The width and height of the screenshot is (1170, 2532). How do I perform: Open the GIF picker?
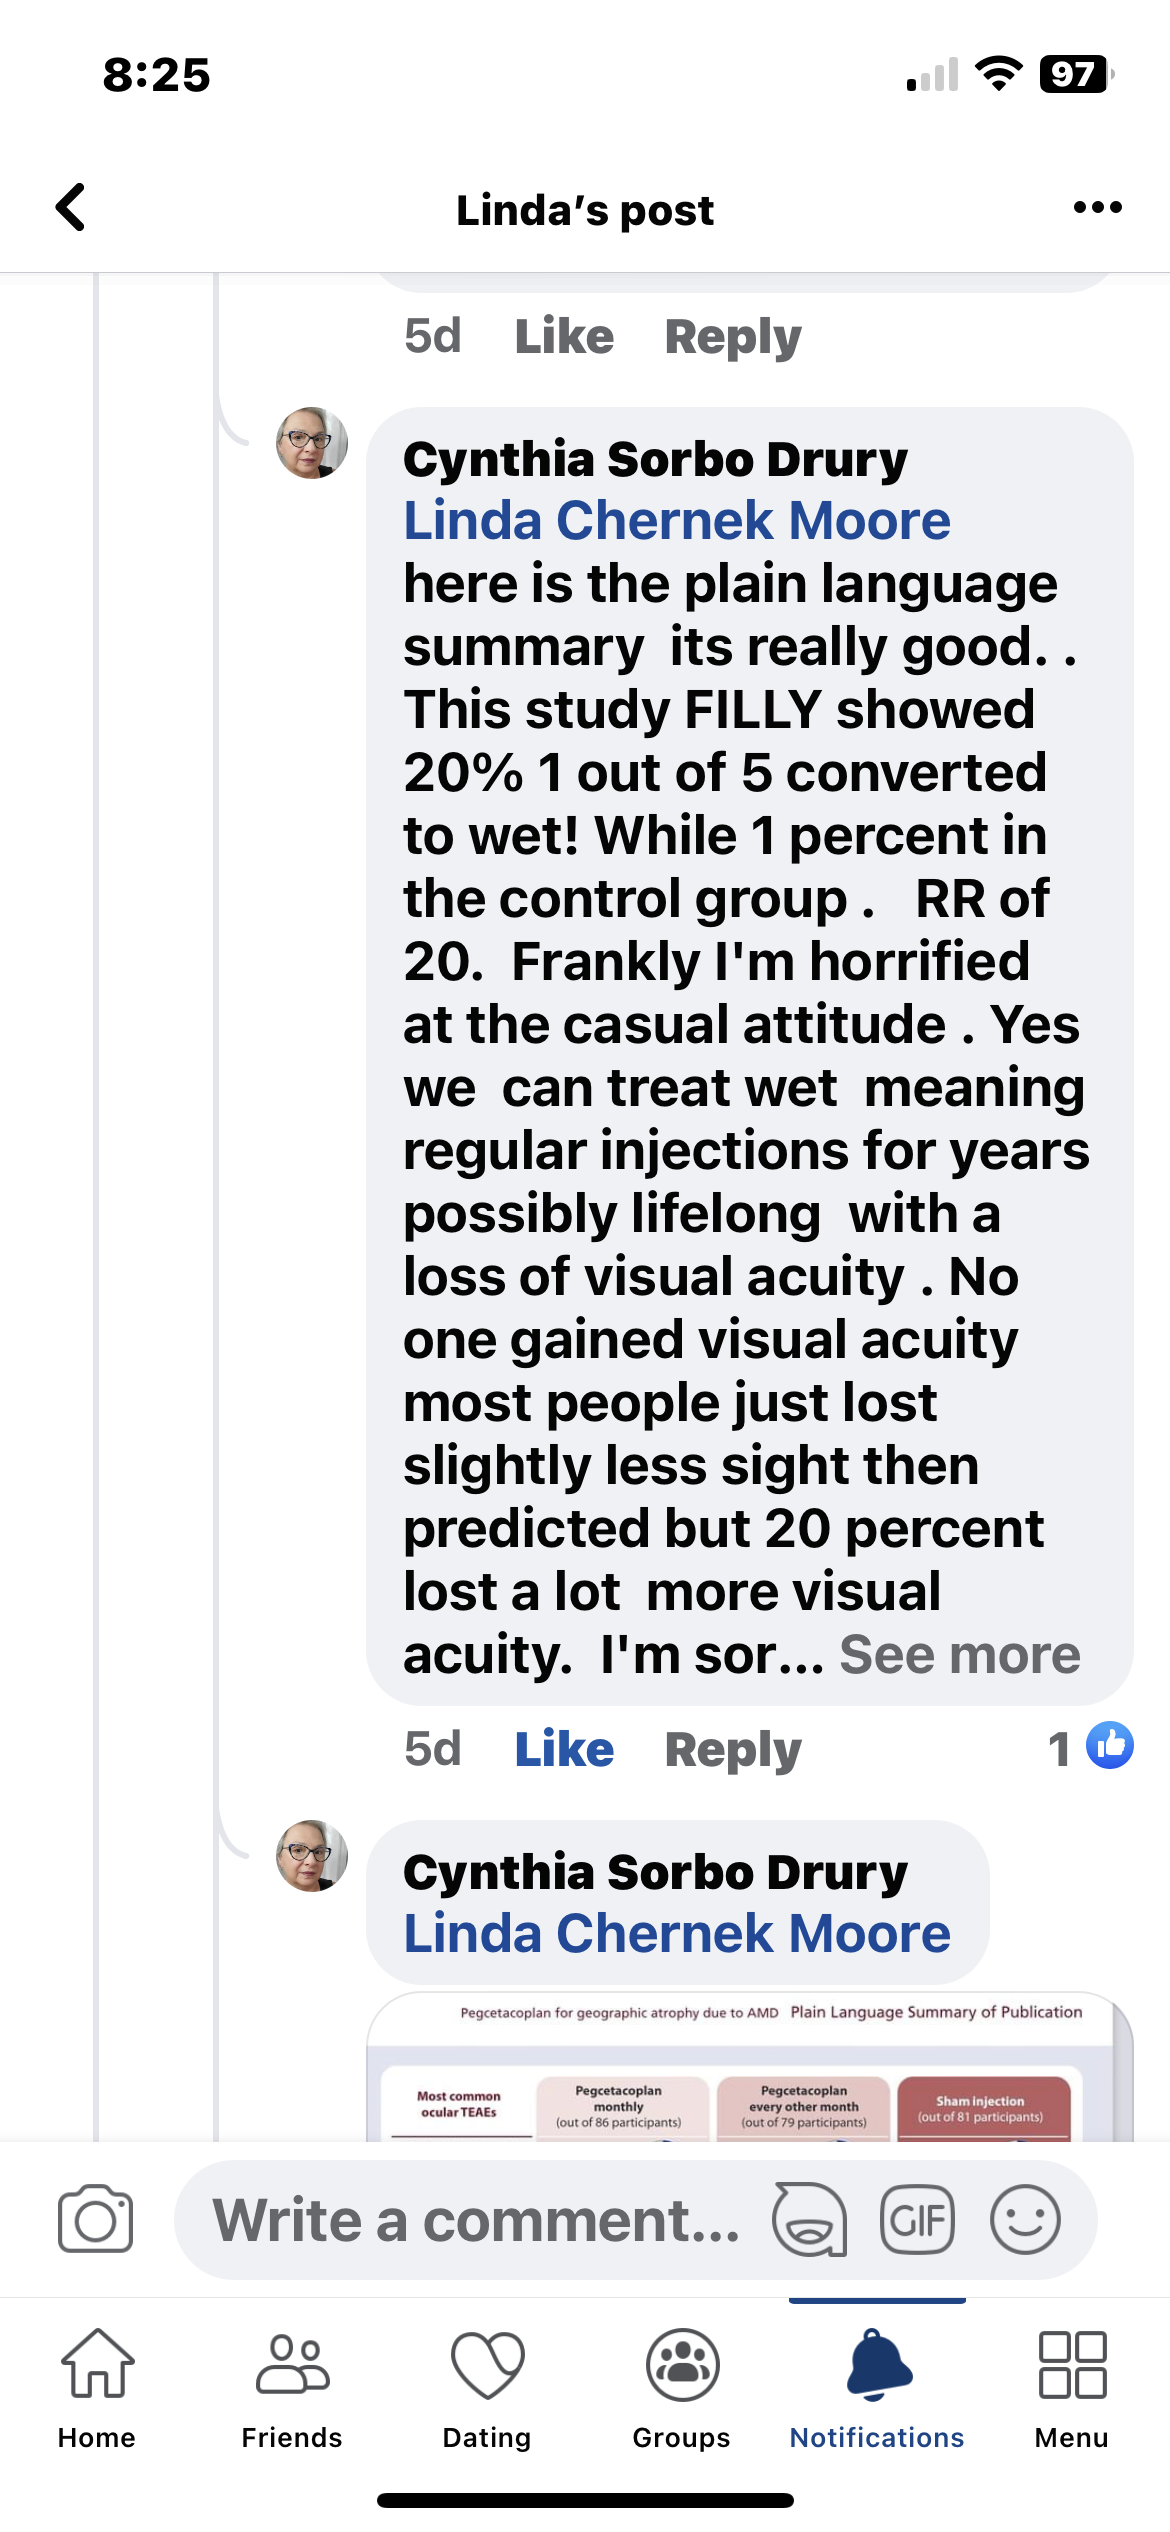point(917,2219)
